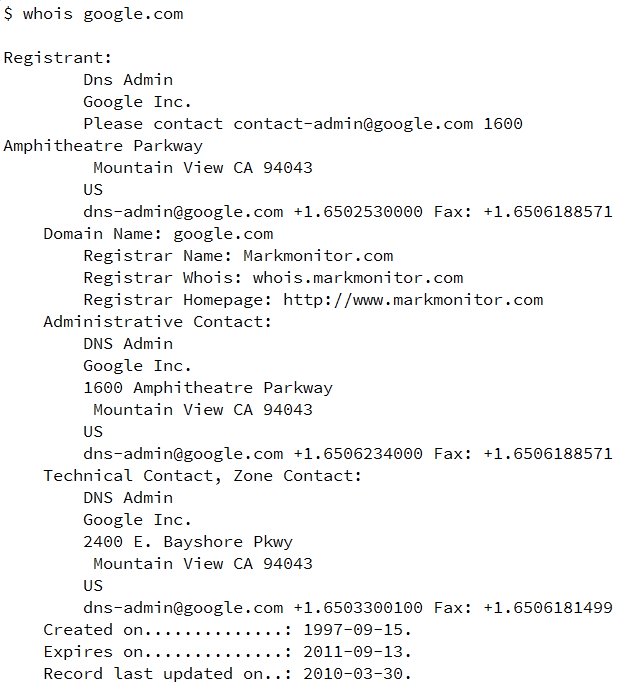625x691 pixels.
Task: Click the creation date 1997-09-15
Action: [x=357, y=630]
